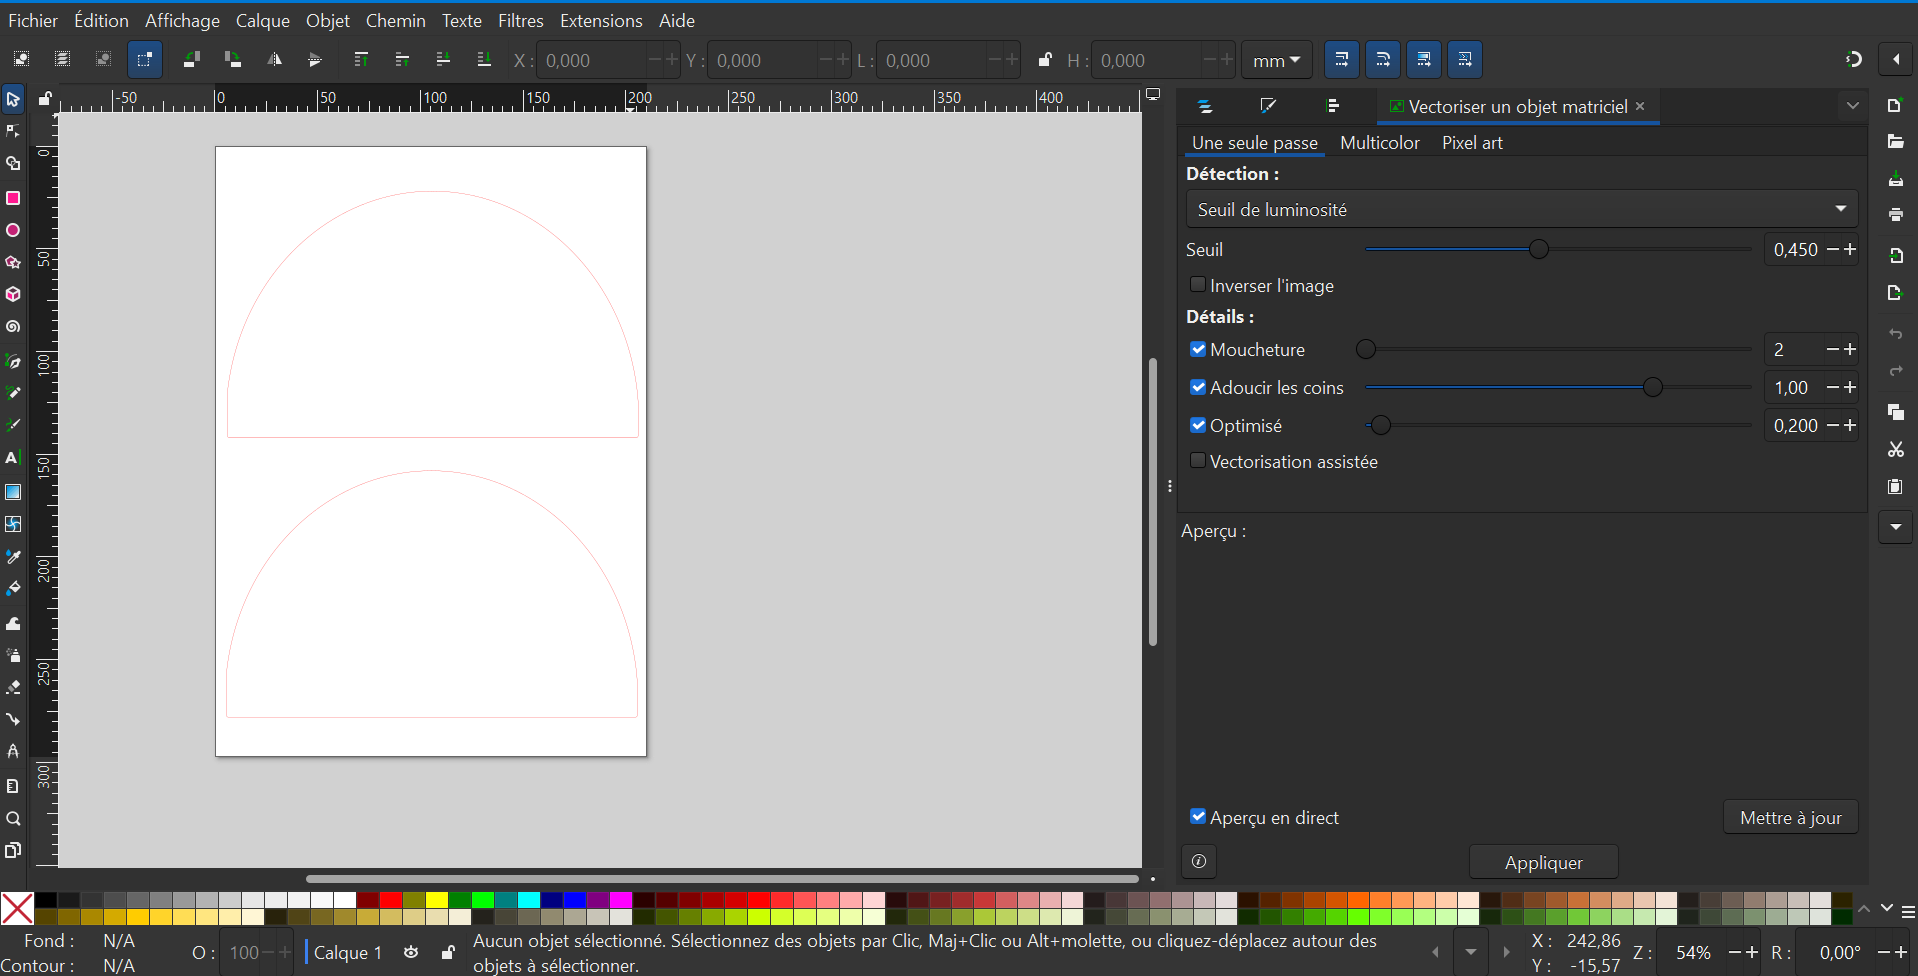Click the Cut scissors icon
The width and height of the screenshot is (1918, 976).
(x=1895, y=450)
